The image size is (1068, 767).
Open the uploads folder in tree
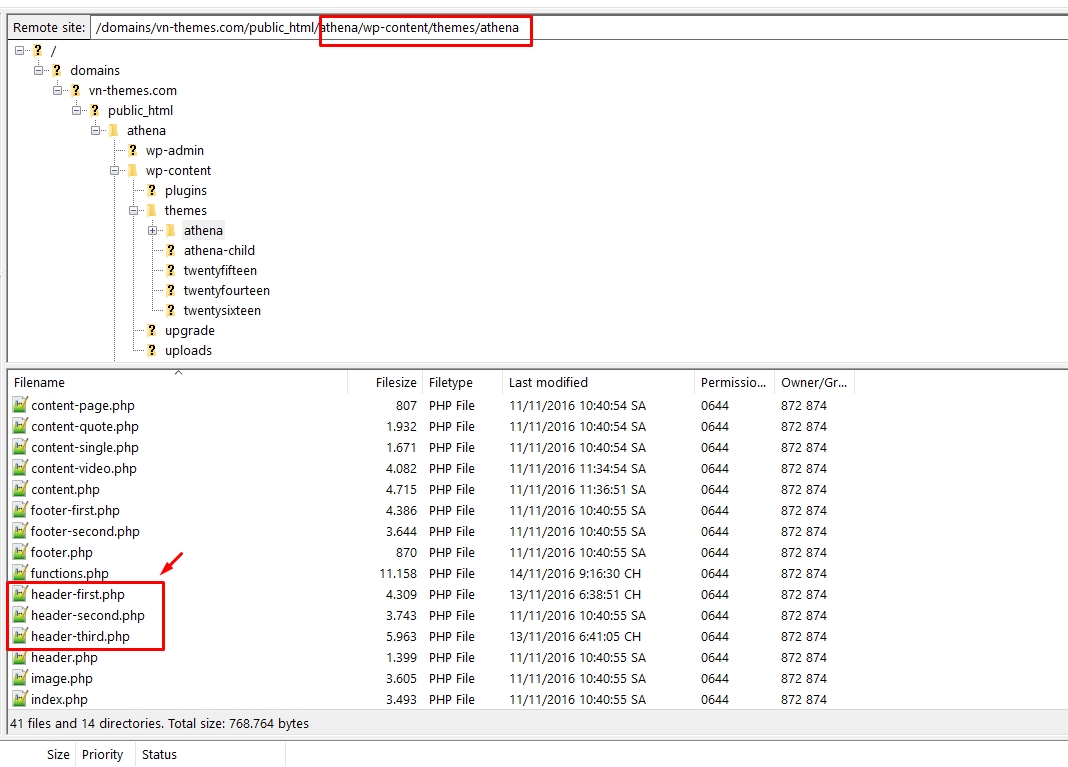point(188,351)
